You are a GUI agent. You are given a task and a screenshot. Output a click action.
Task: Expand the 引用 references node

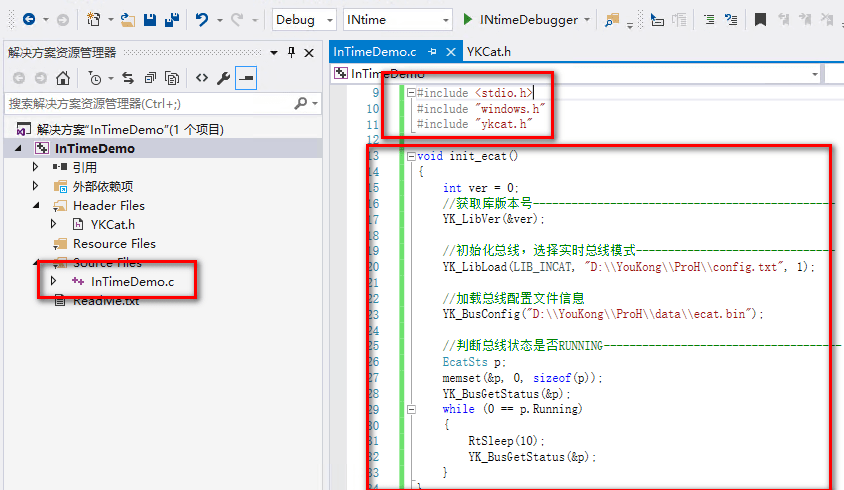coord(36,167)
